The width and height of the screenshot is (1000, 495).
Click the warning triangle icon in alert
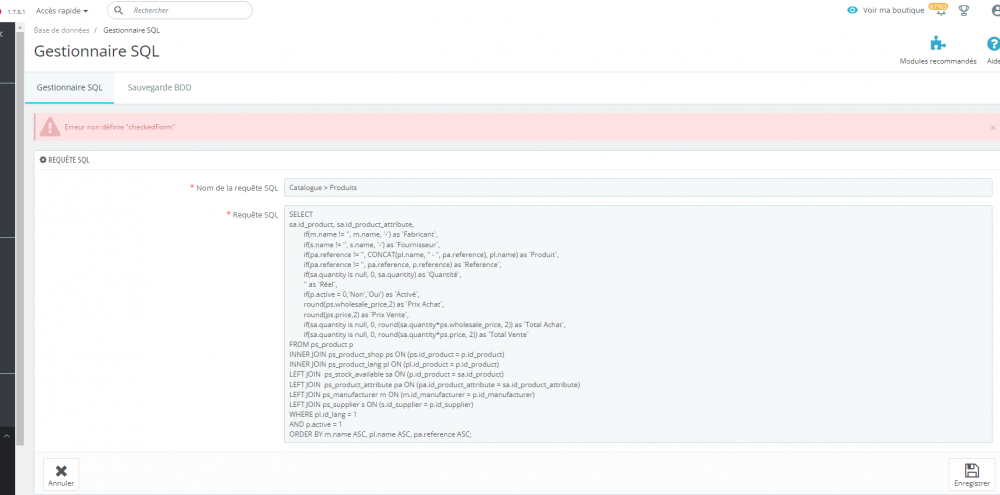(x=50, y=127)
